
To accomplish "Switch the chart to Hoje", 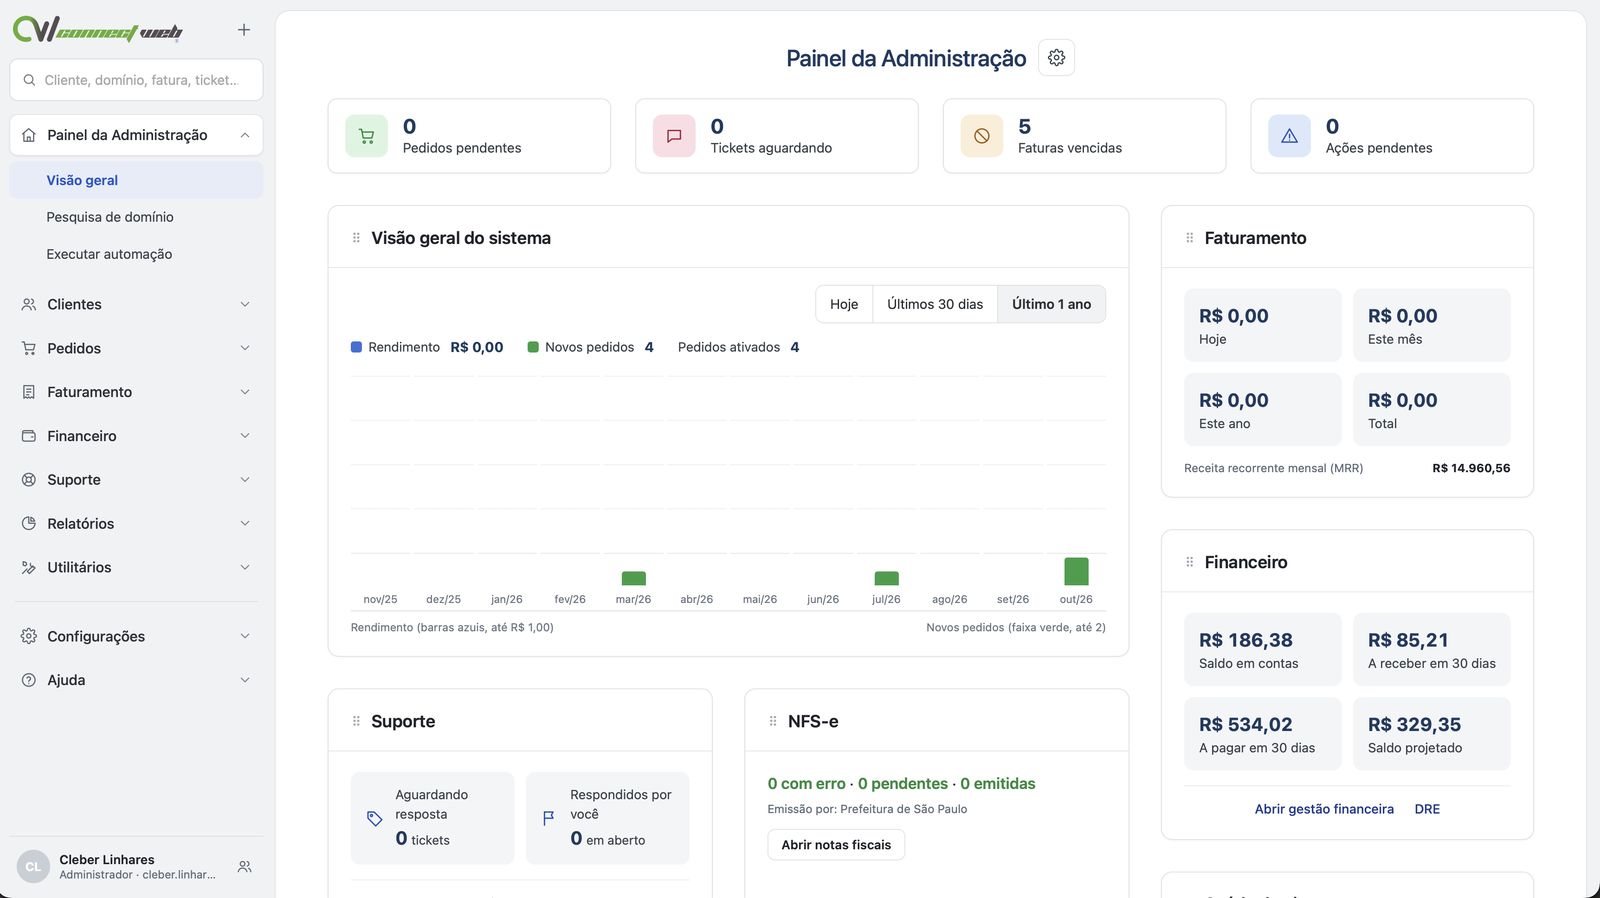I will click(844, 304).
